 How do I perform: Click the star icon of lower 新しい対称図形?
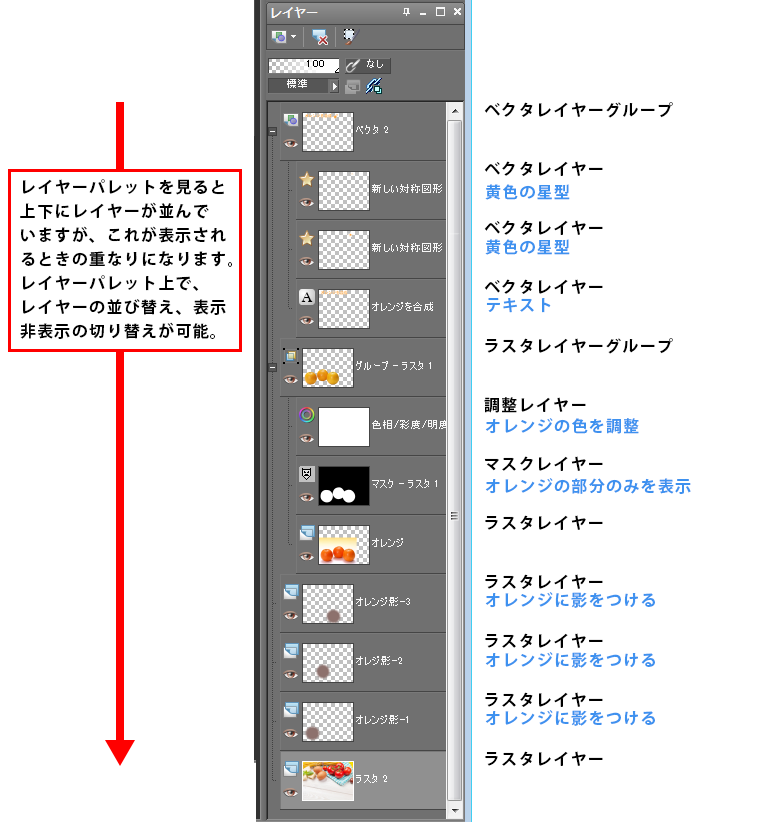(307, 238)
